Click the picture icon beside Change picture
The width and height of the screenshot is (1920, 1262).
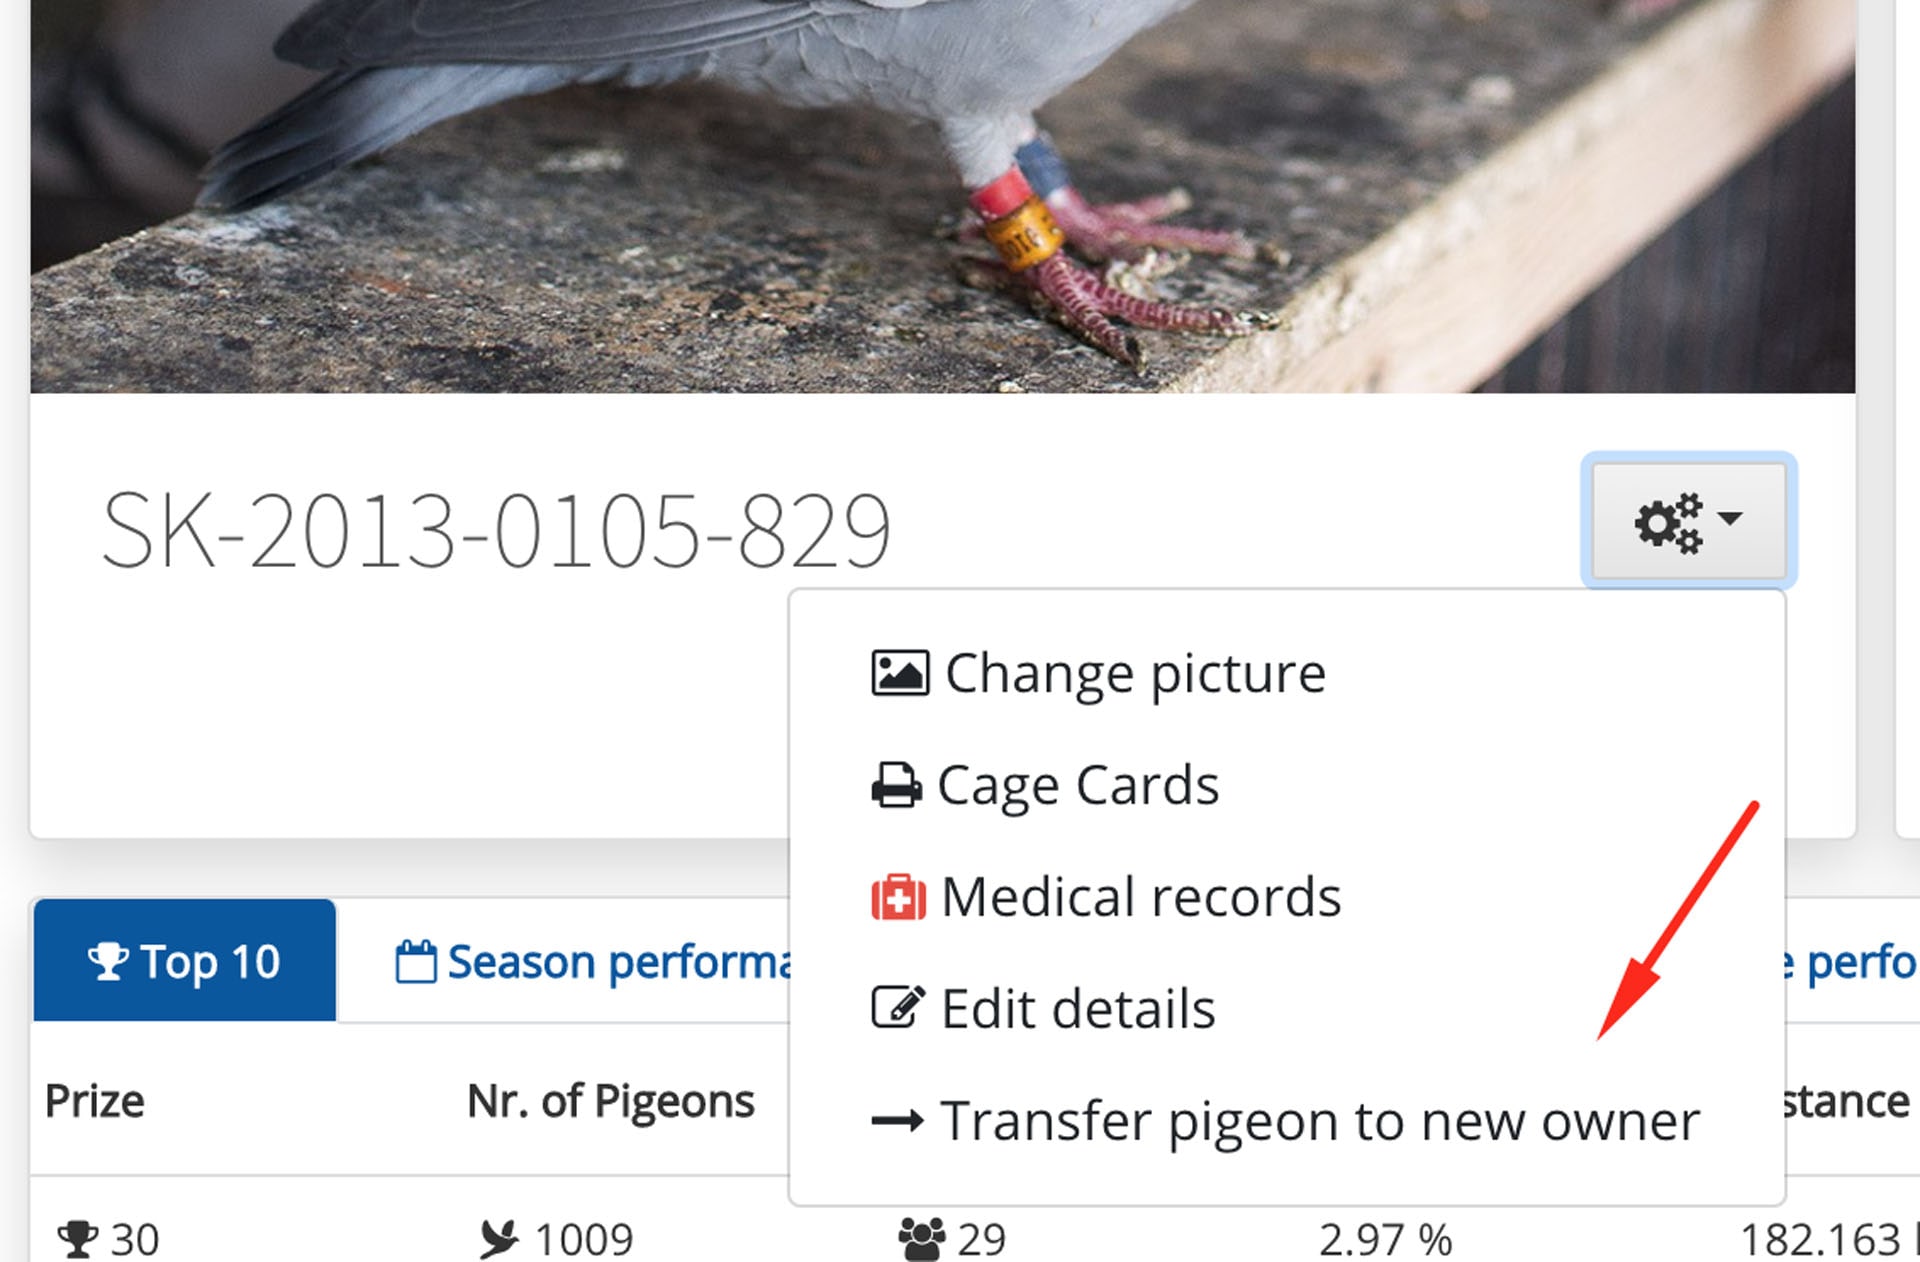tap(900, 673)
